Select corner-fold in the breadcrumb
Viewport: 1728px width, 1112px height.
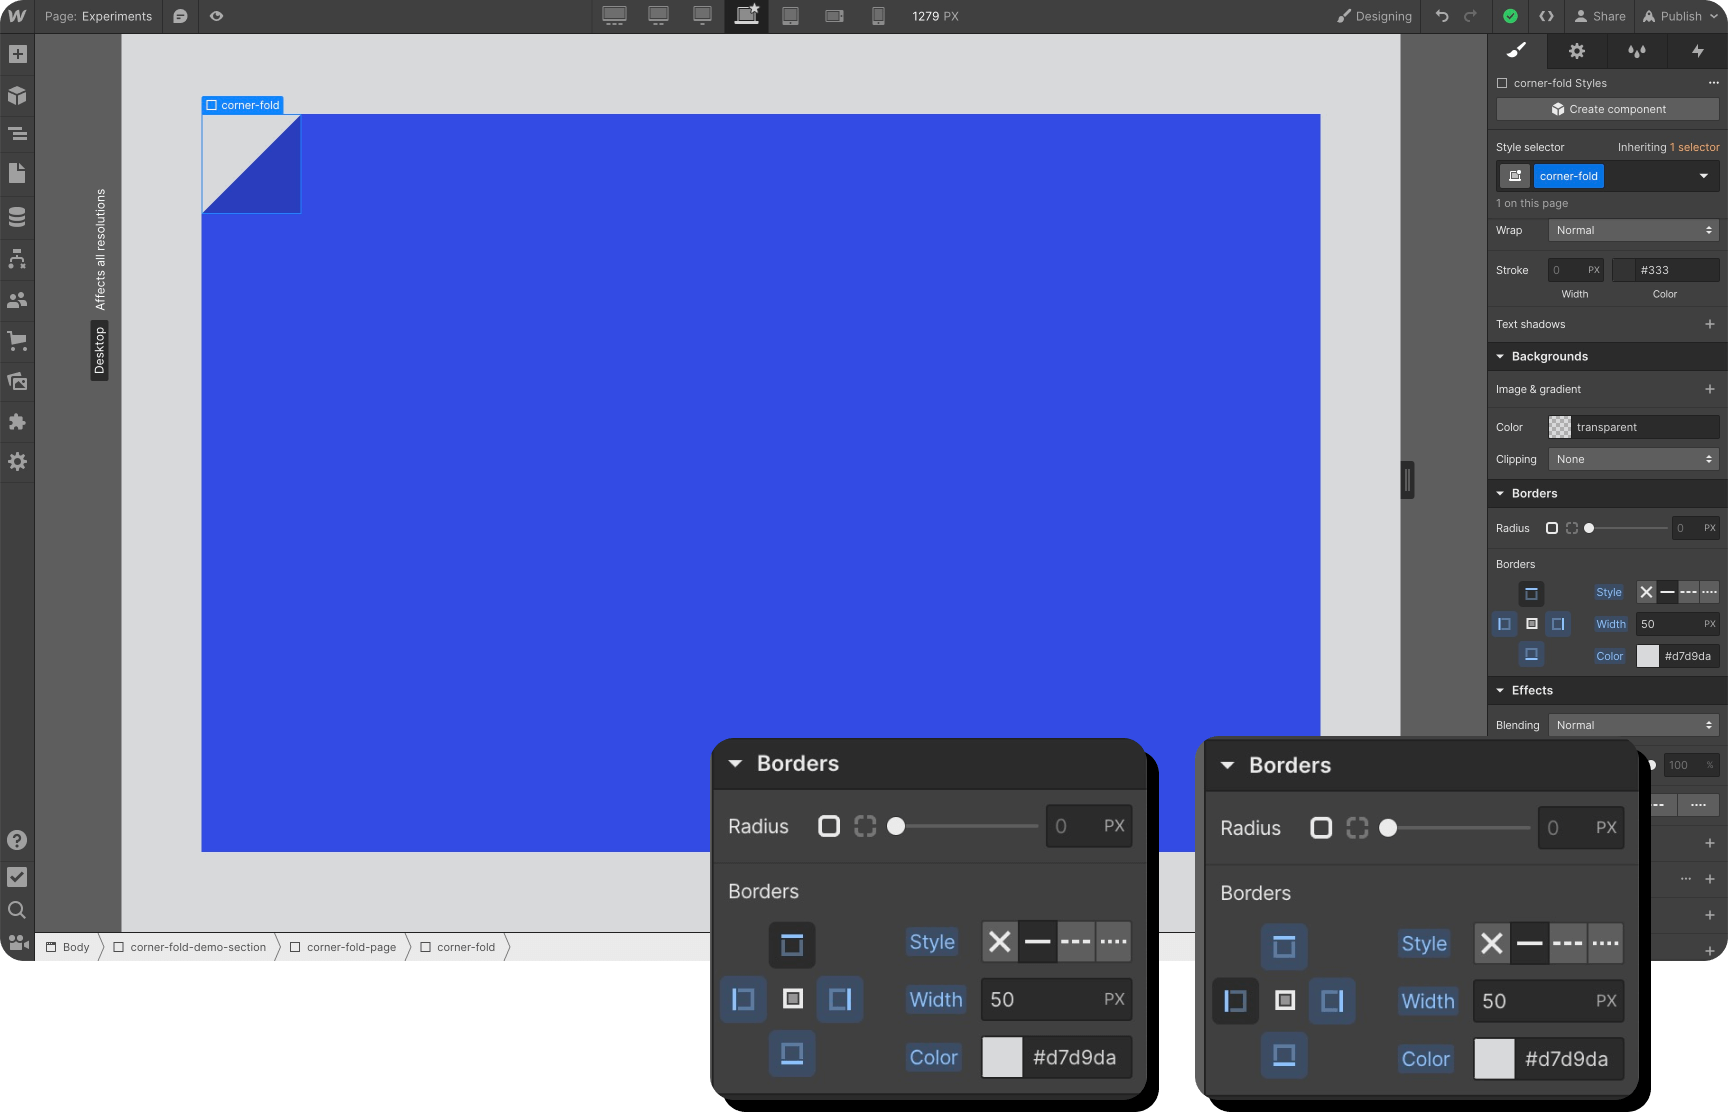[x=465, y=947]
